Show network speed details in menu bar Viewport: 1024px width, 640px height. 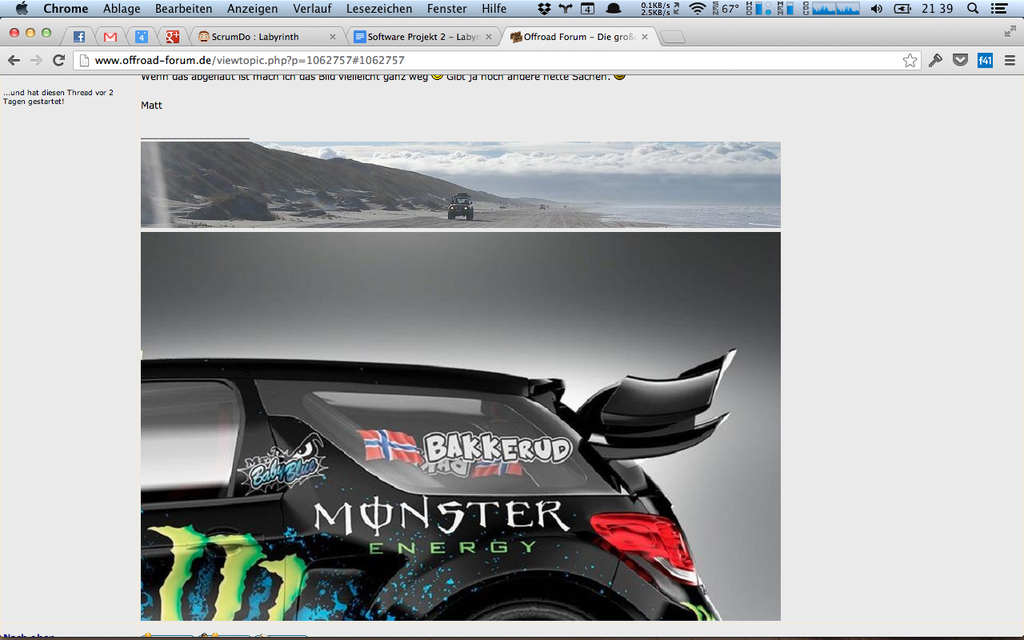click(660, 8)
